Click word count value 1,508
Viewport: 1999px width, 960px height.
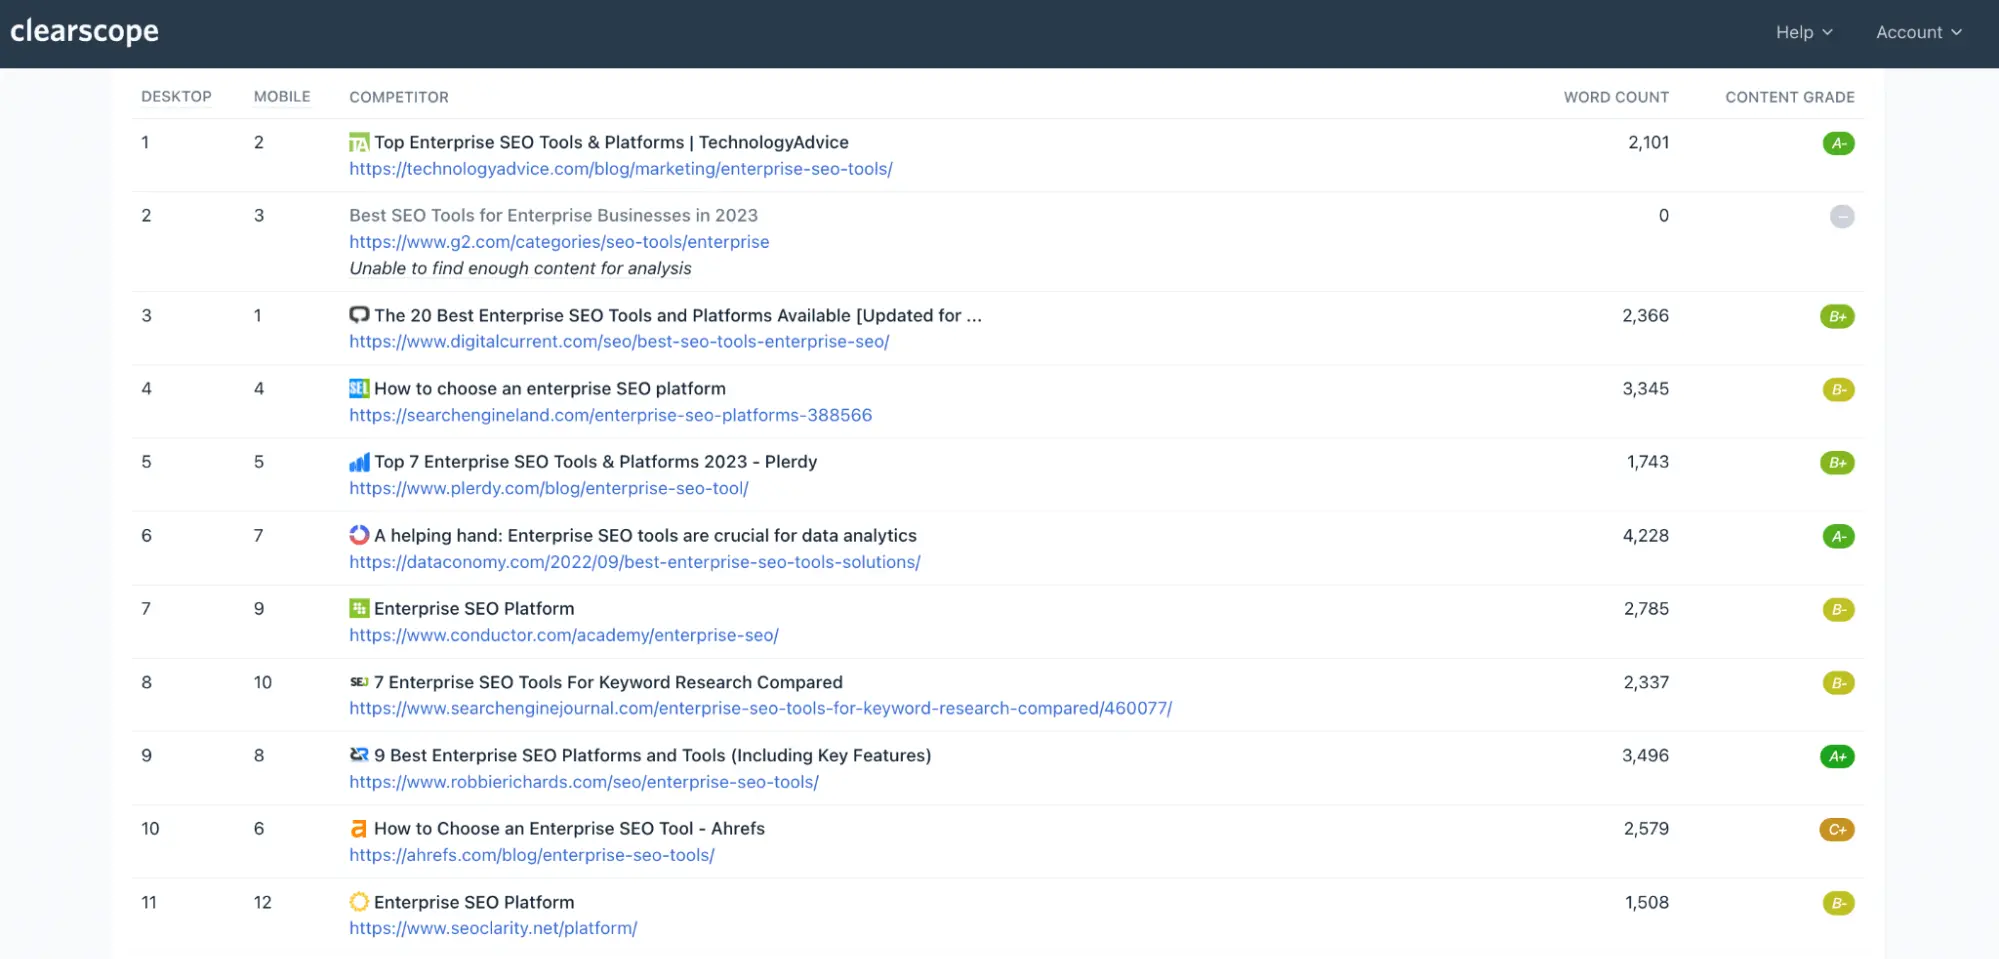(1647, 902)
